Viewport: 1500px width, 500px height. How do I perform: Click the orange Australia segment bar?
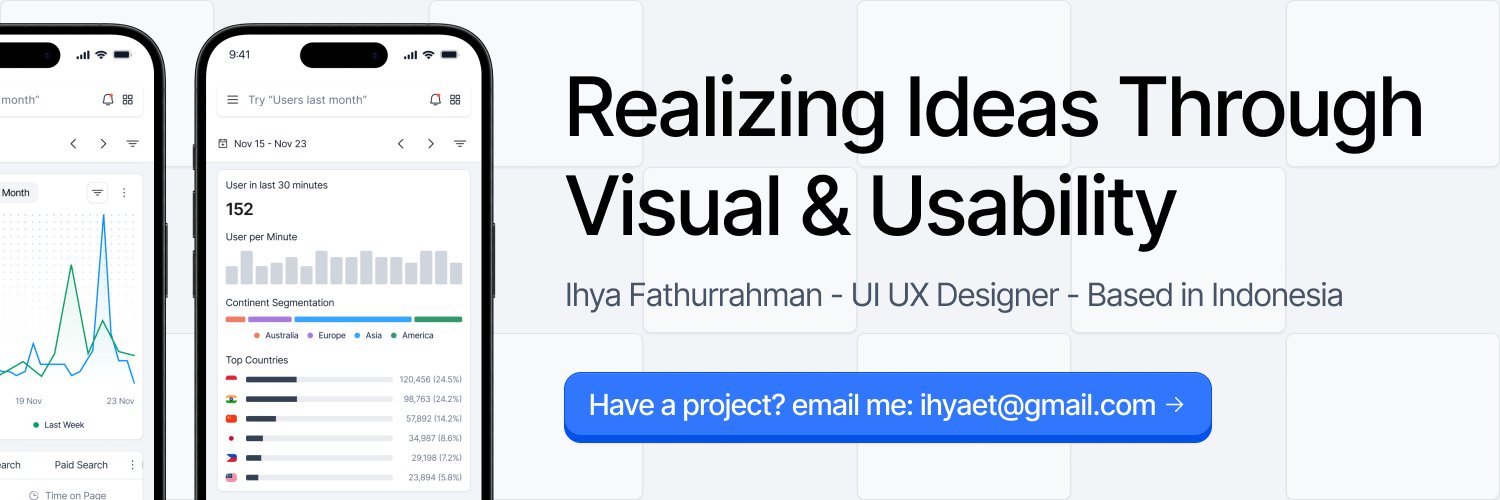tap(236, 319)
